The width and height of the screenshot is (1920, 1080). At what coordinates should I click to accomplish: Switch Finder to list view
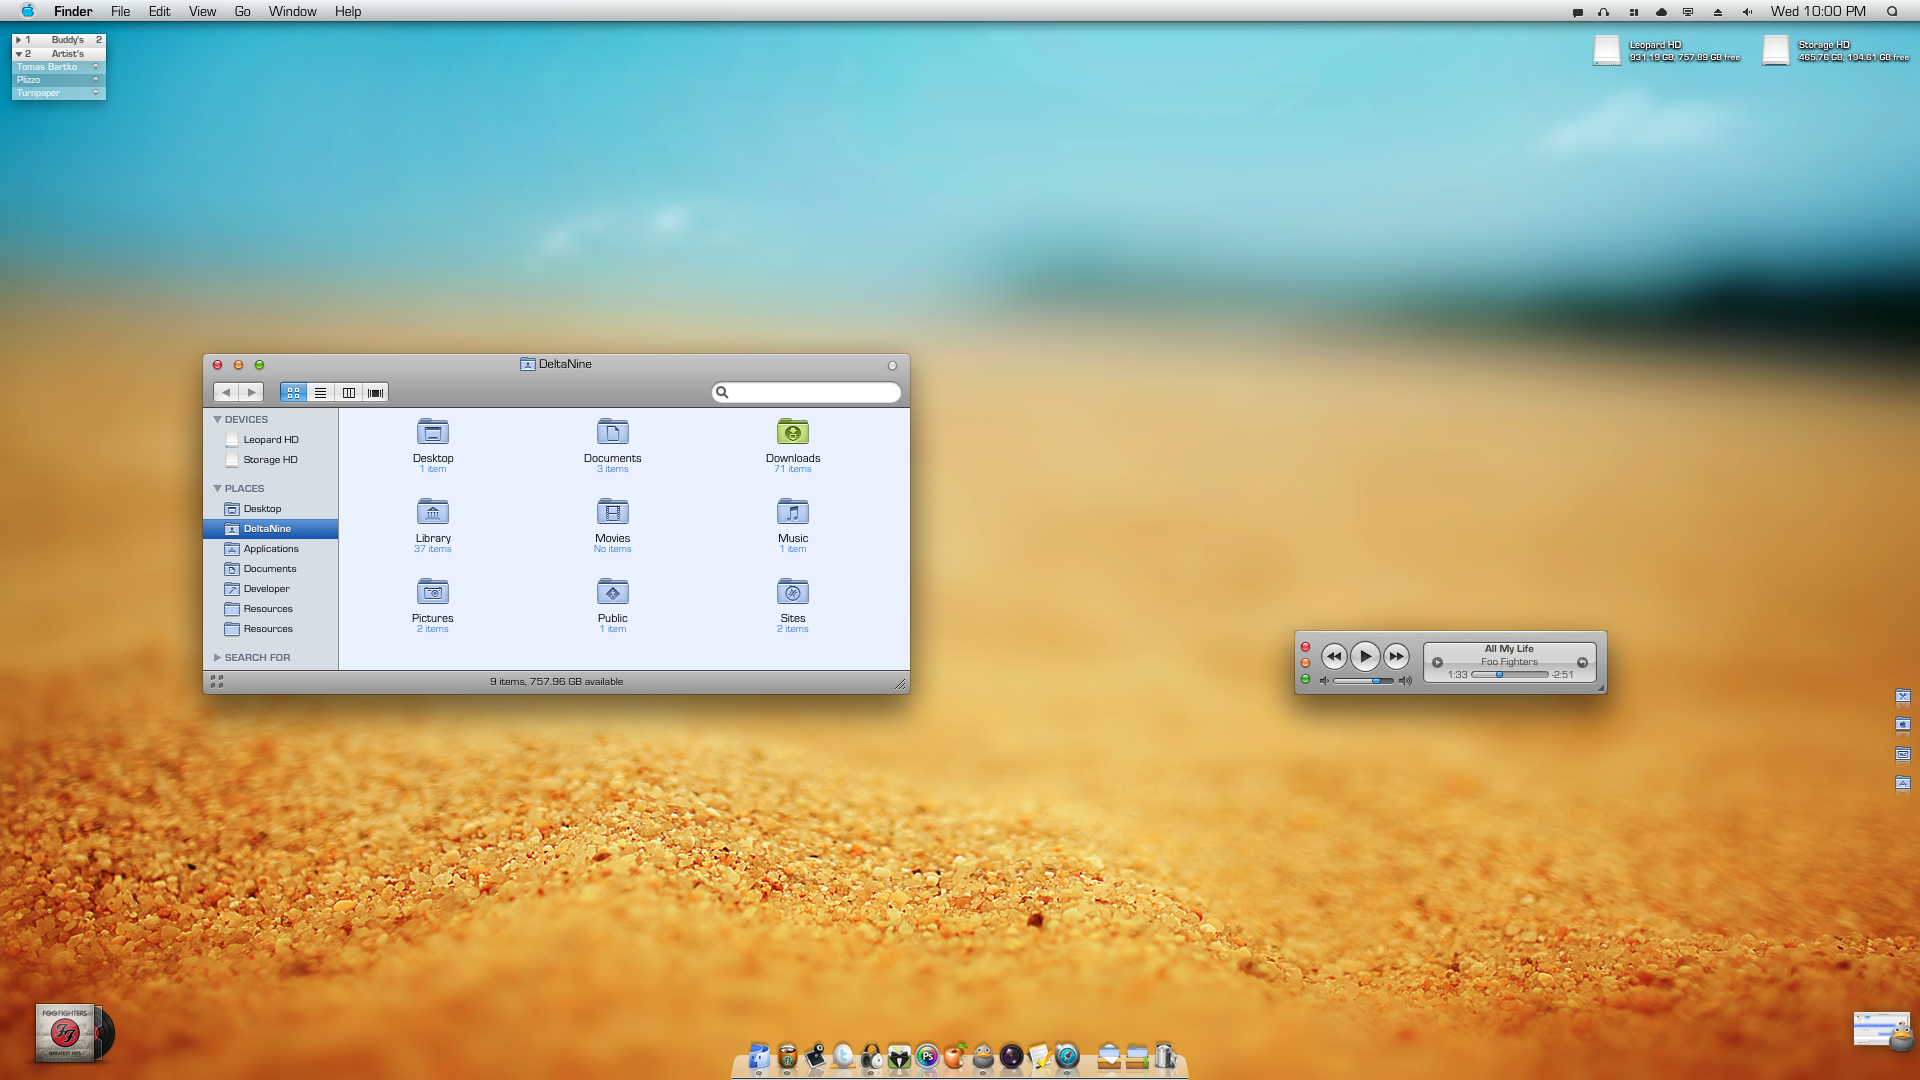point(320,392)
